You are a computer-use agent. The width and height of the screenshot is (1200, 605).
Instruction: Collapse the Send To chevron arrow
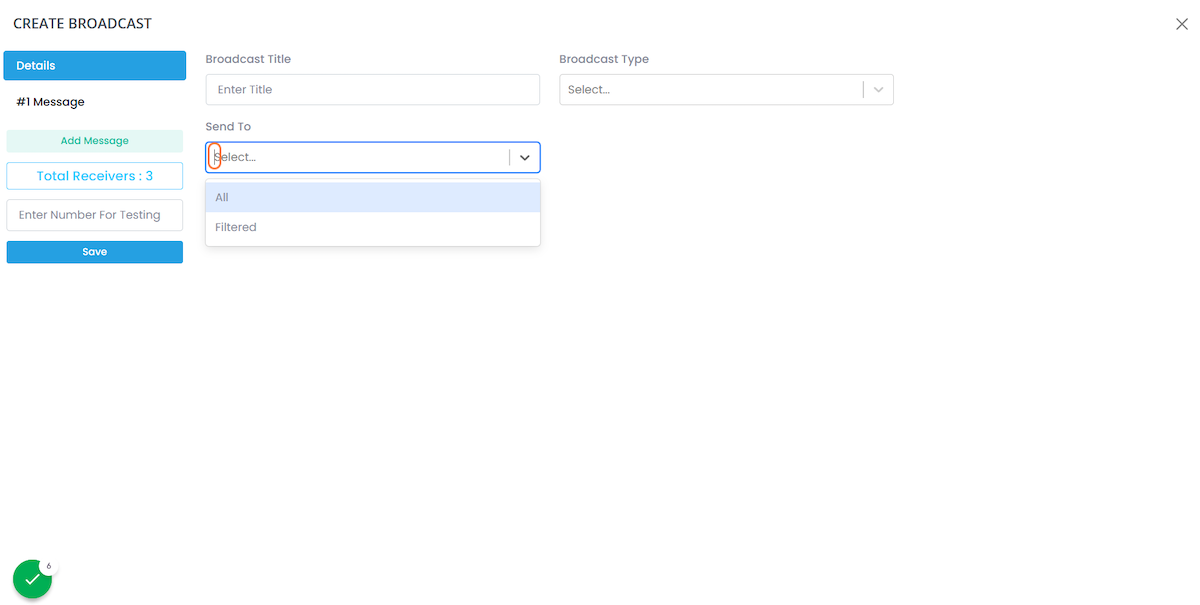tap(524, 158)
